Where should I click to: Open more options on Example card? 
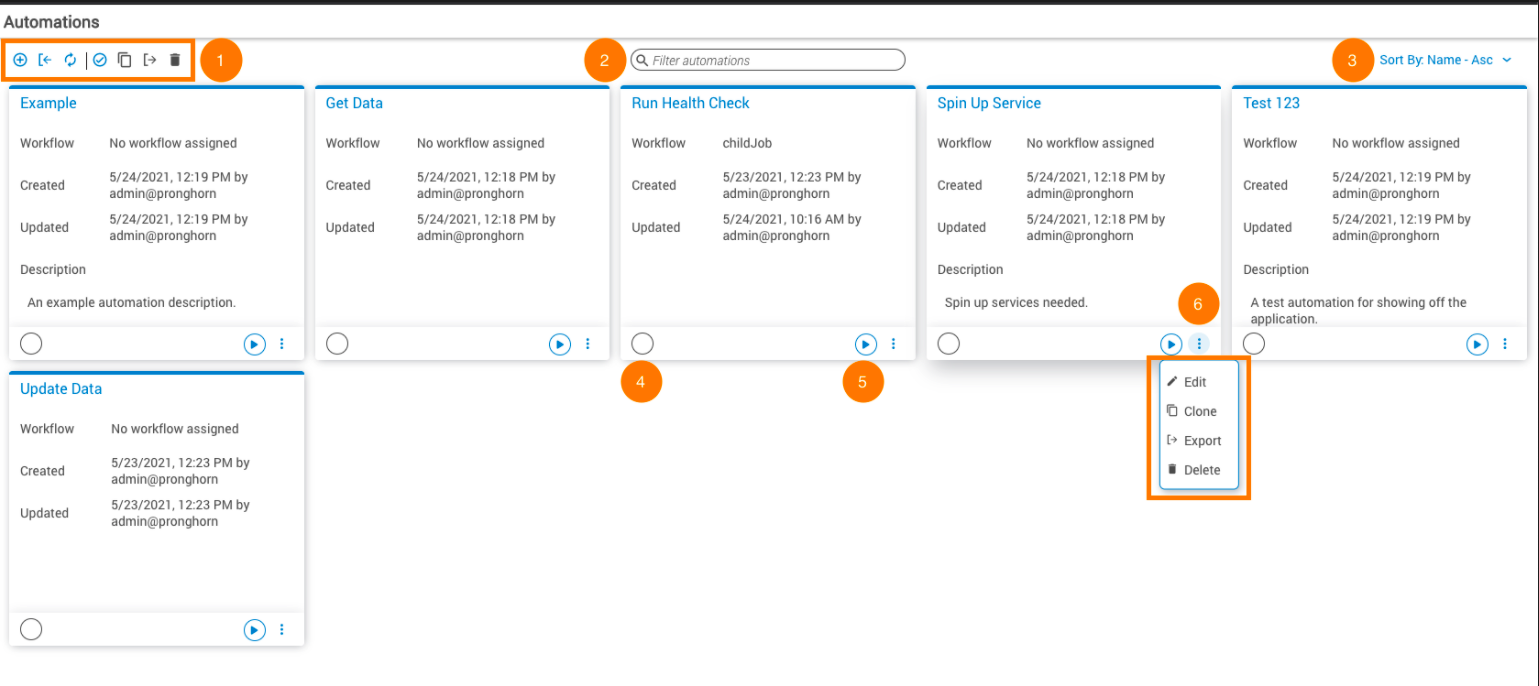click(282, 344)
